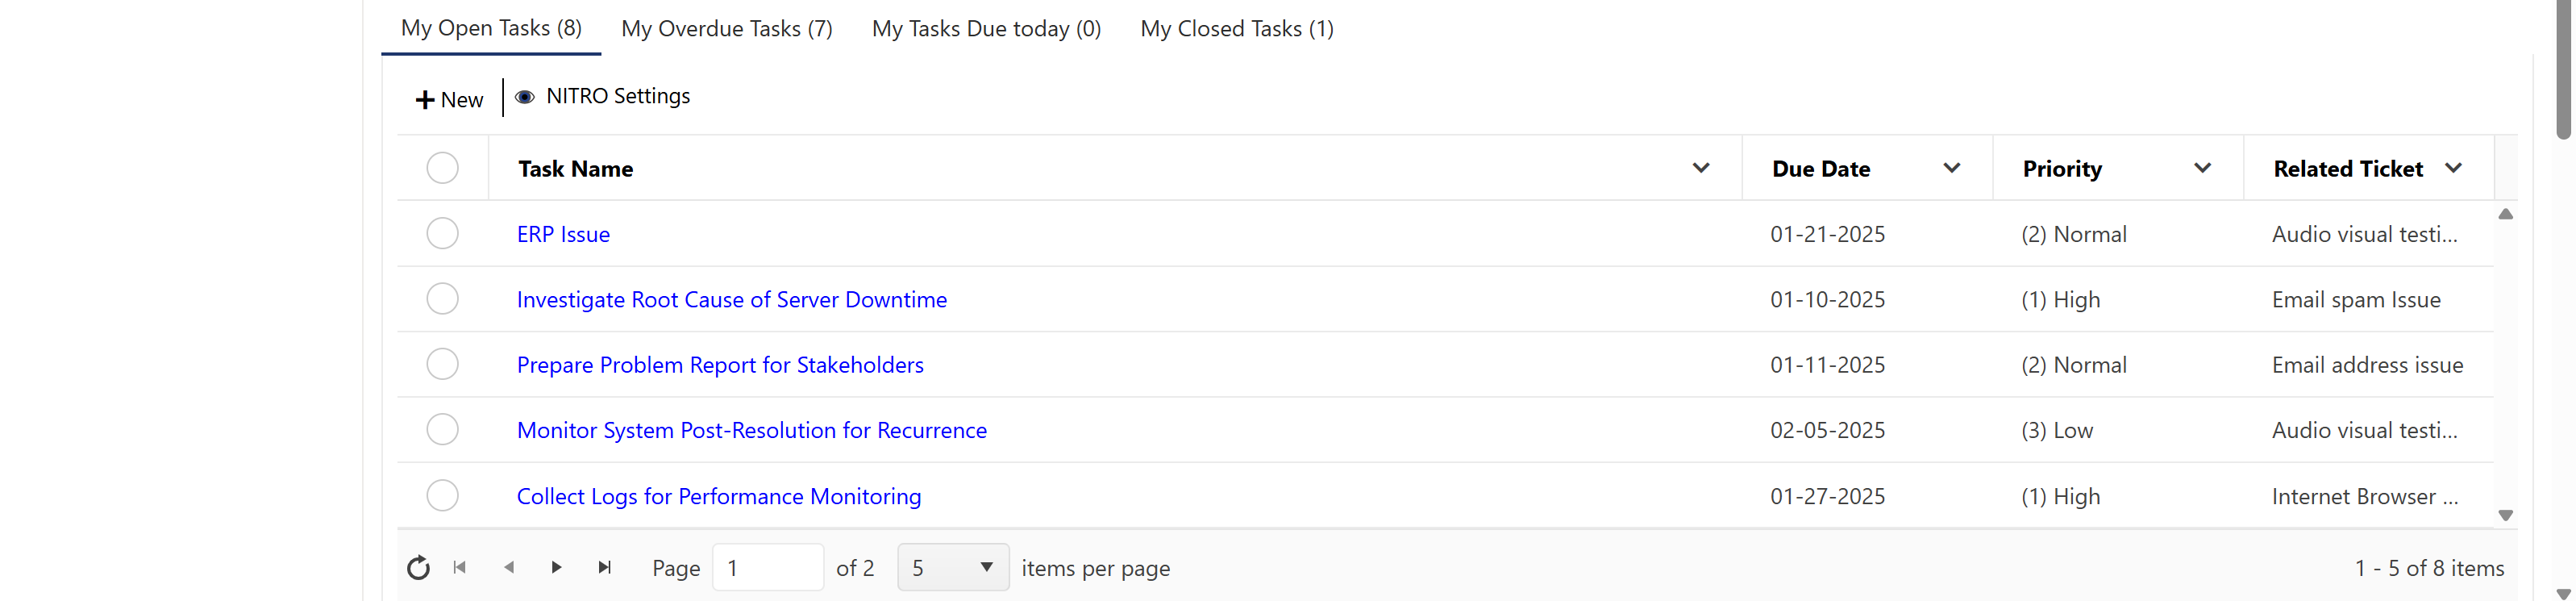Jump to the last page arrow
Viewport: 2576px width, 601px height.
point(604,568)
